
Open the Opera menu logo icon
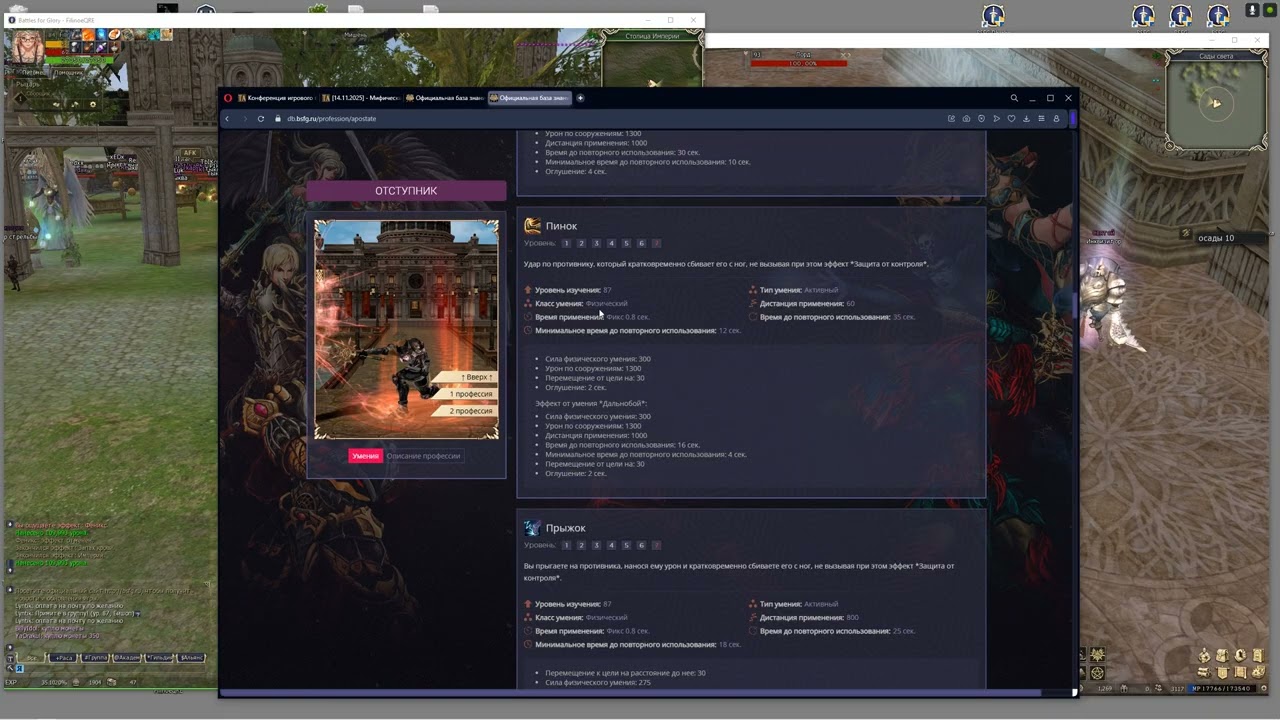click(228, 98)
